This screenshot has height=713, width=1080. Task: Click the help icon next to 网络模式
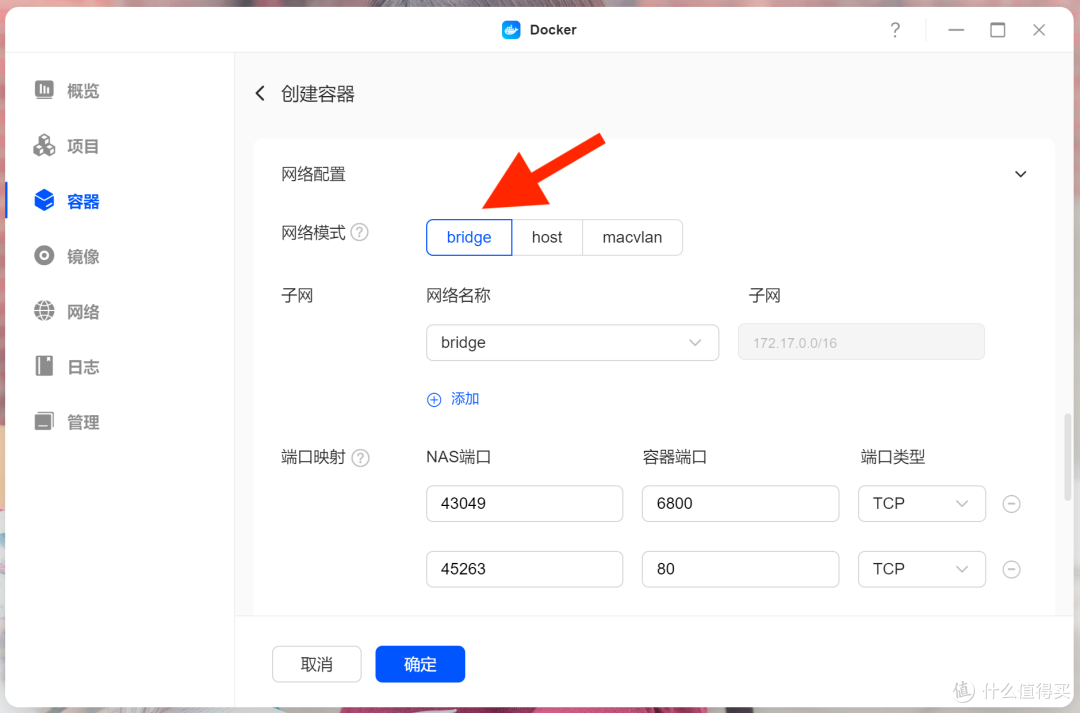tap(360, 233)
